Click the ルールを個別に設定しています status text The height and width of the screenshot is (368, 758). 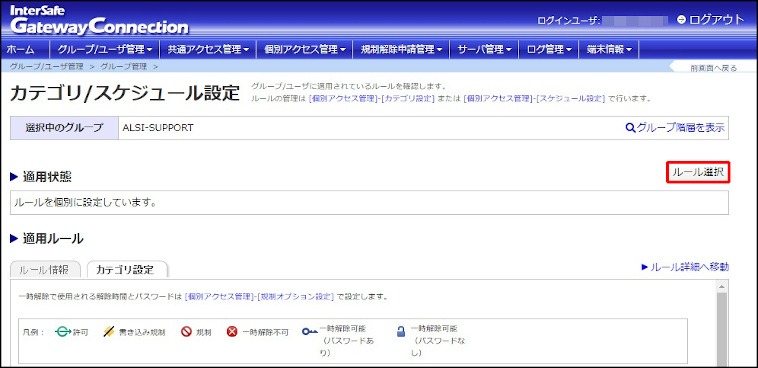[x=85, y=203]
